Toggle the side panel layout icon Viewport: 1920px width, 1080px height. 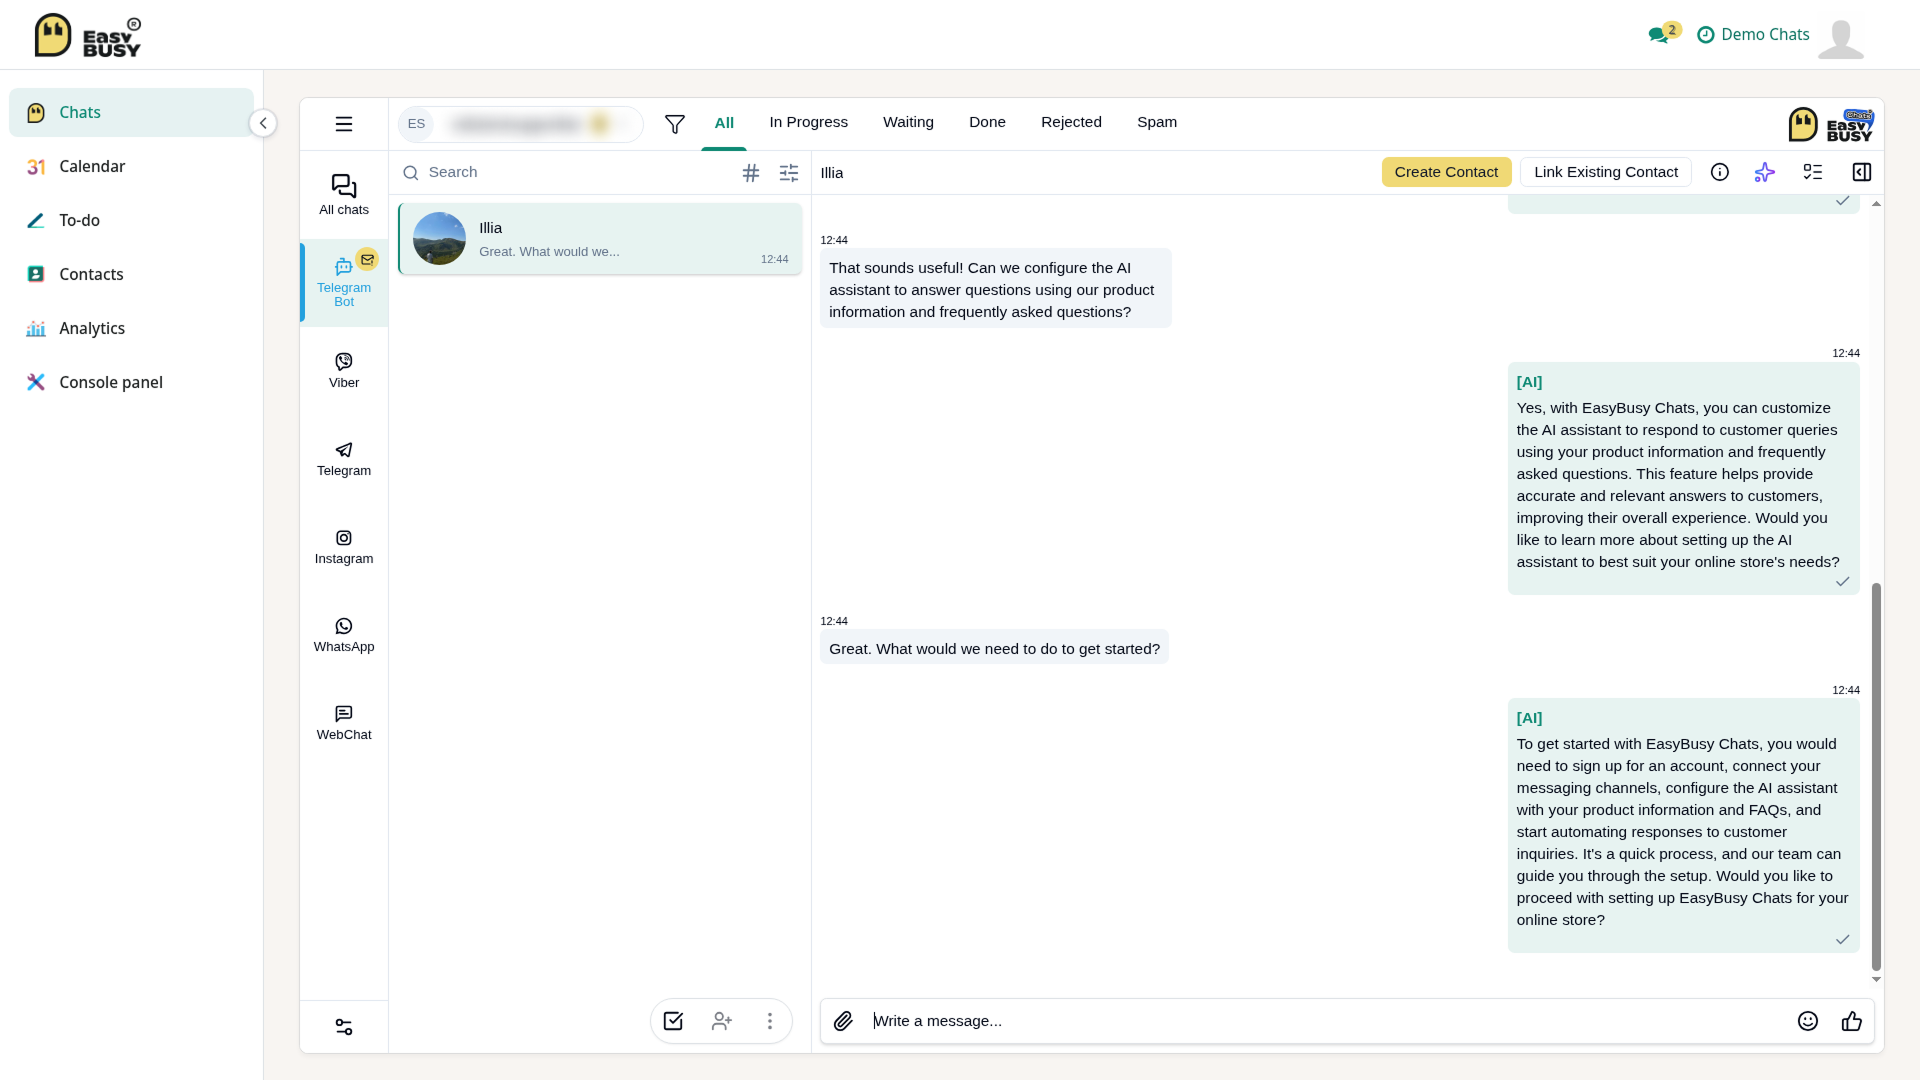[1862, 172]
